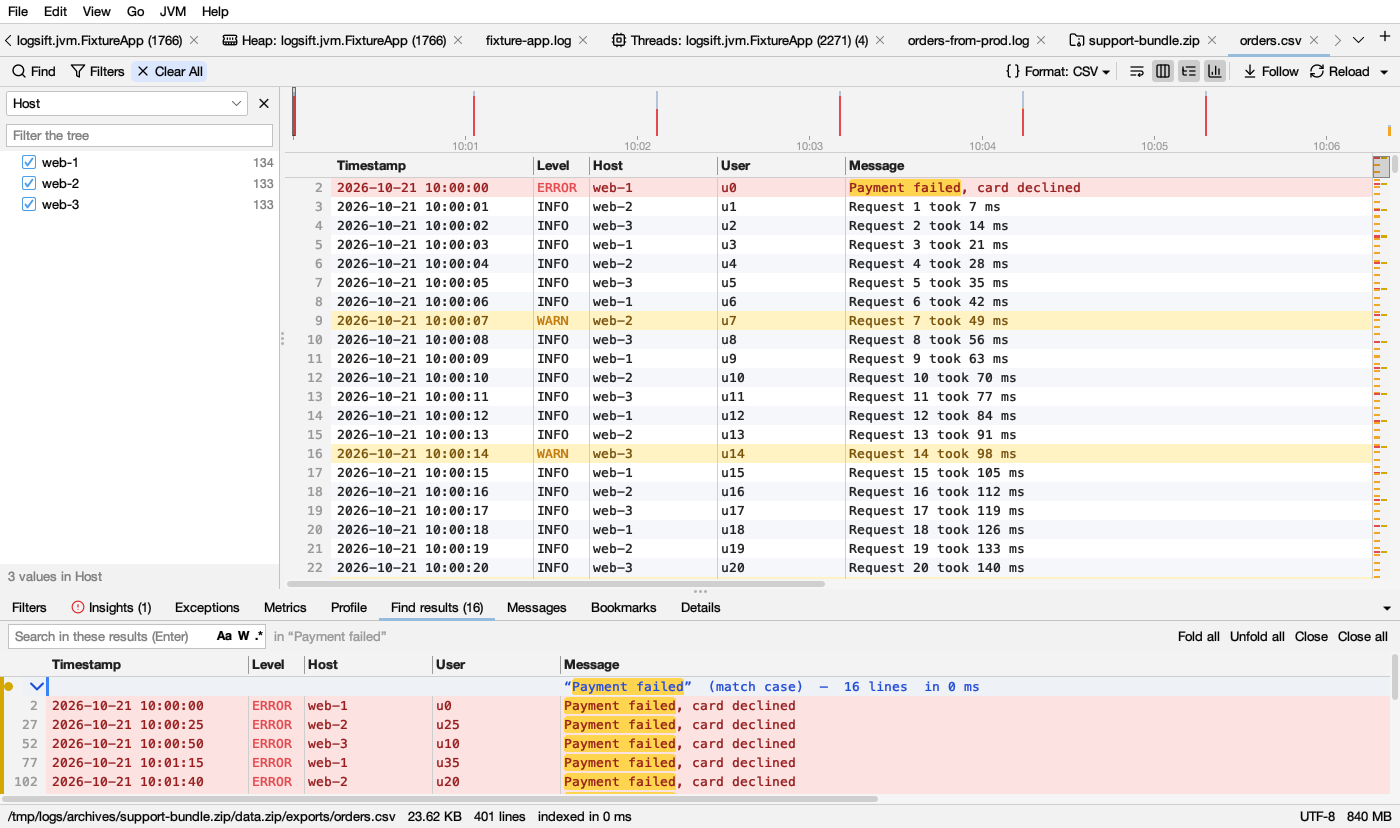Screen dimensions: 1400x828
Task: Open the Edit menu
Action: tap(56, 11)
